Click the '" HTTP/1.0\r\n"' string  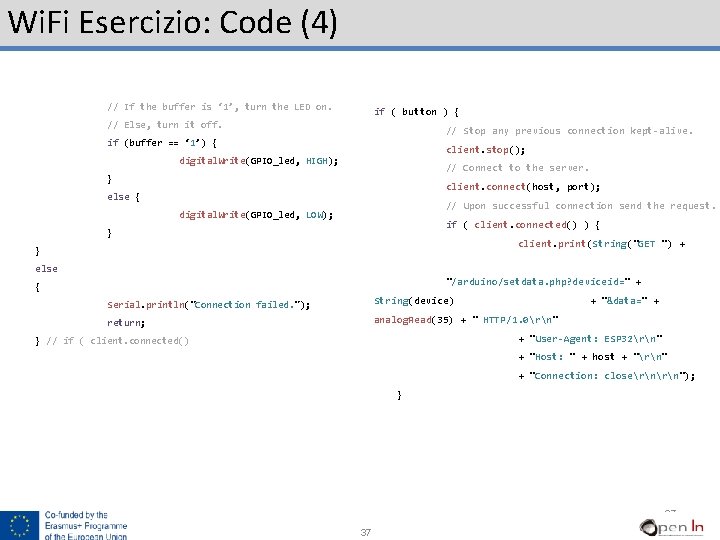[515, 320]
